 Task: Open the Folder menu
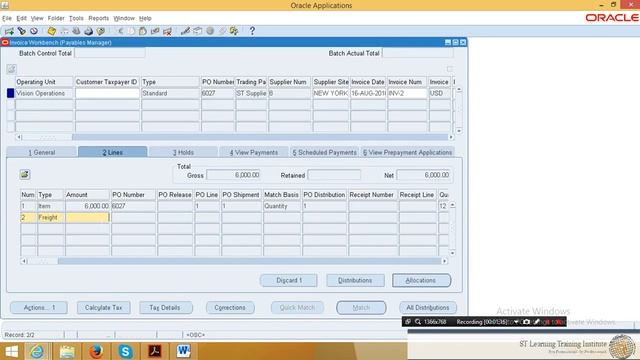(x=56, y=18)
